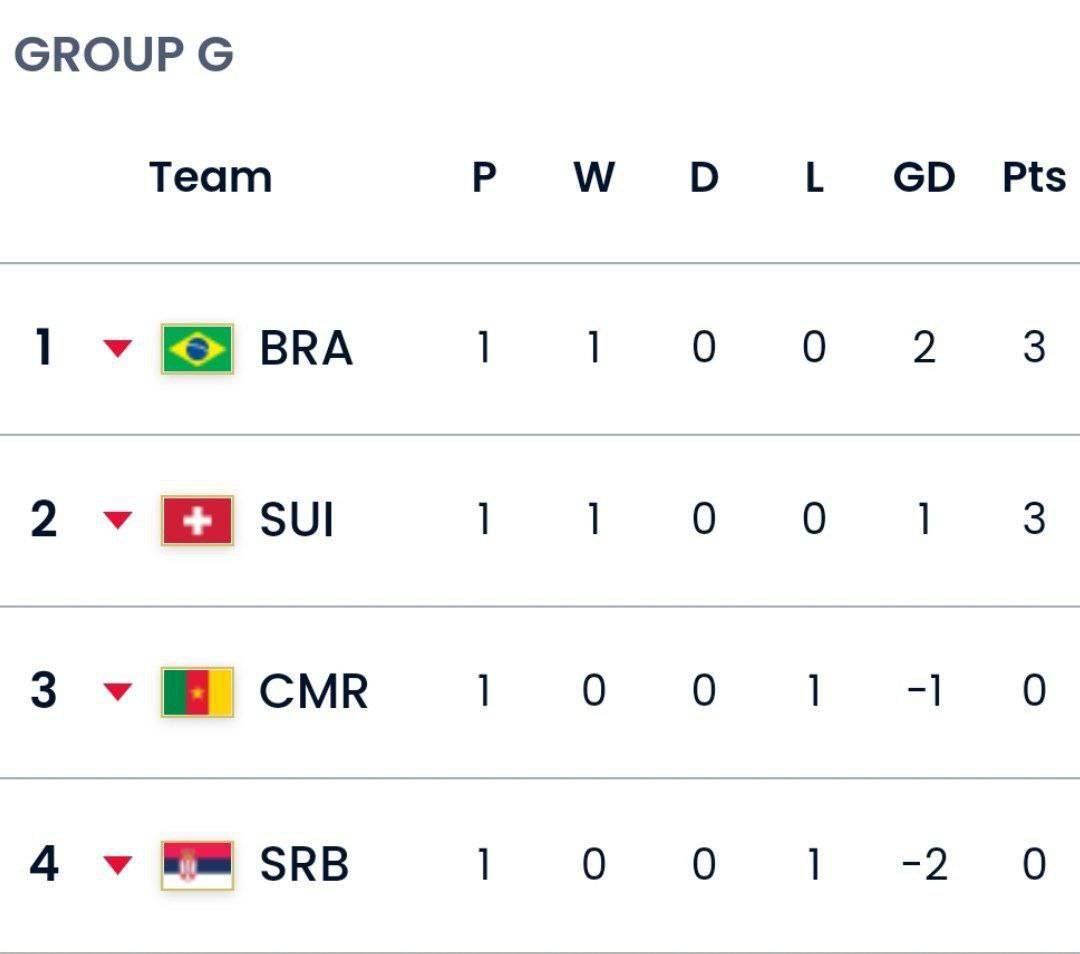Viewport: 1080px width, 954px height.
Task: Click red arrow next to SRB
Action: 117,865
